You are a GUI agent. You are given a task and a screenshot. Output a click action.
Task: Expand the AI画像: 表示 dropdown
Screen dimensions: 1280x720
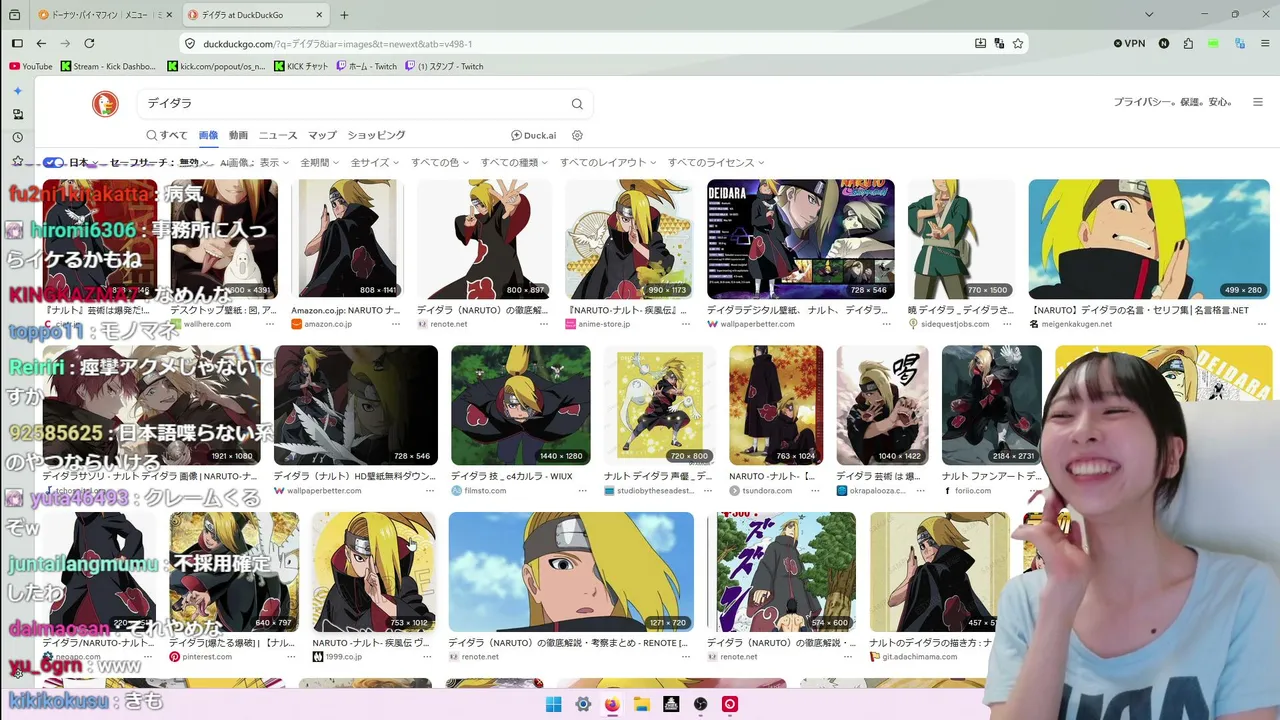[255, 163]
